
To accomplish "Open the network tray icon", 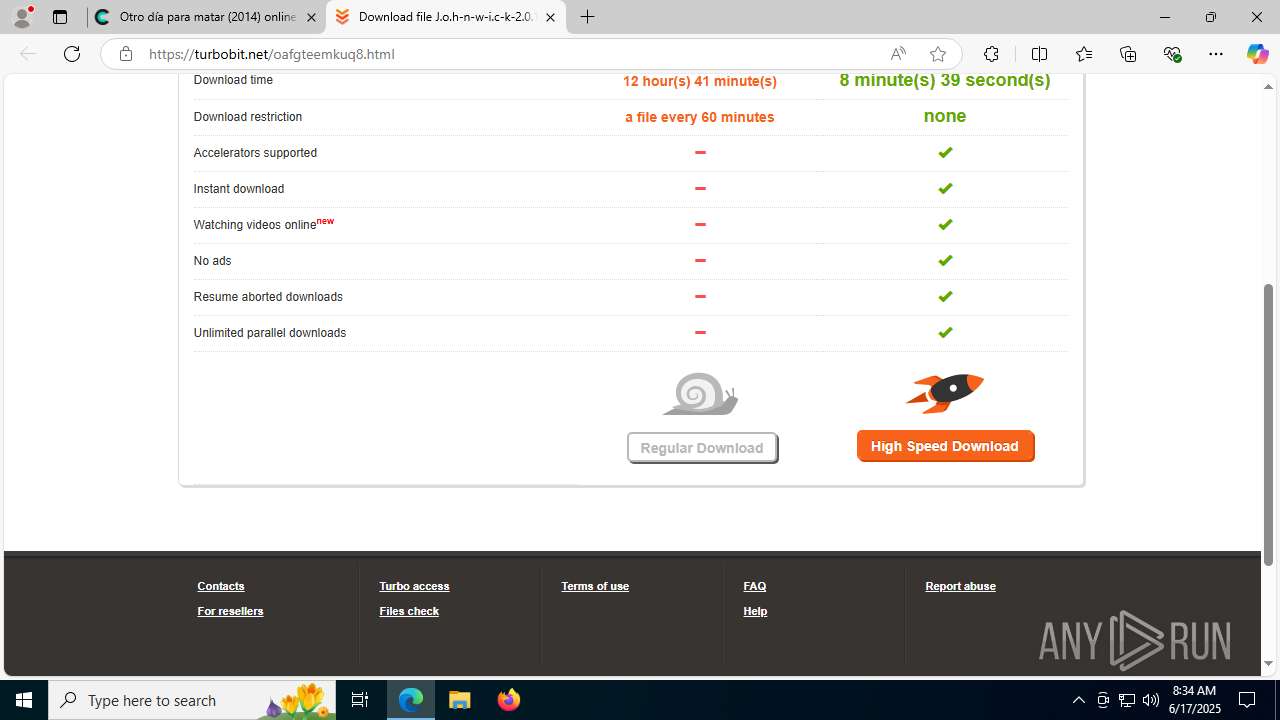I will pos(1126,700).
